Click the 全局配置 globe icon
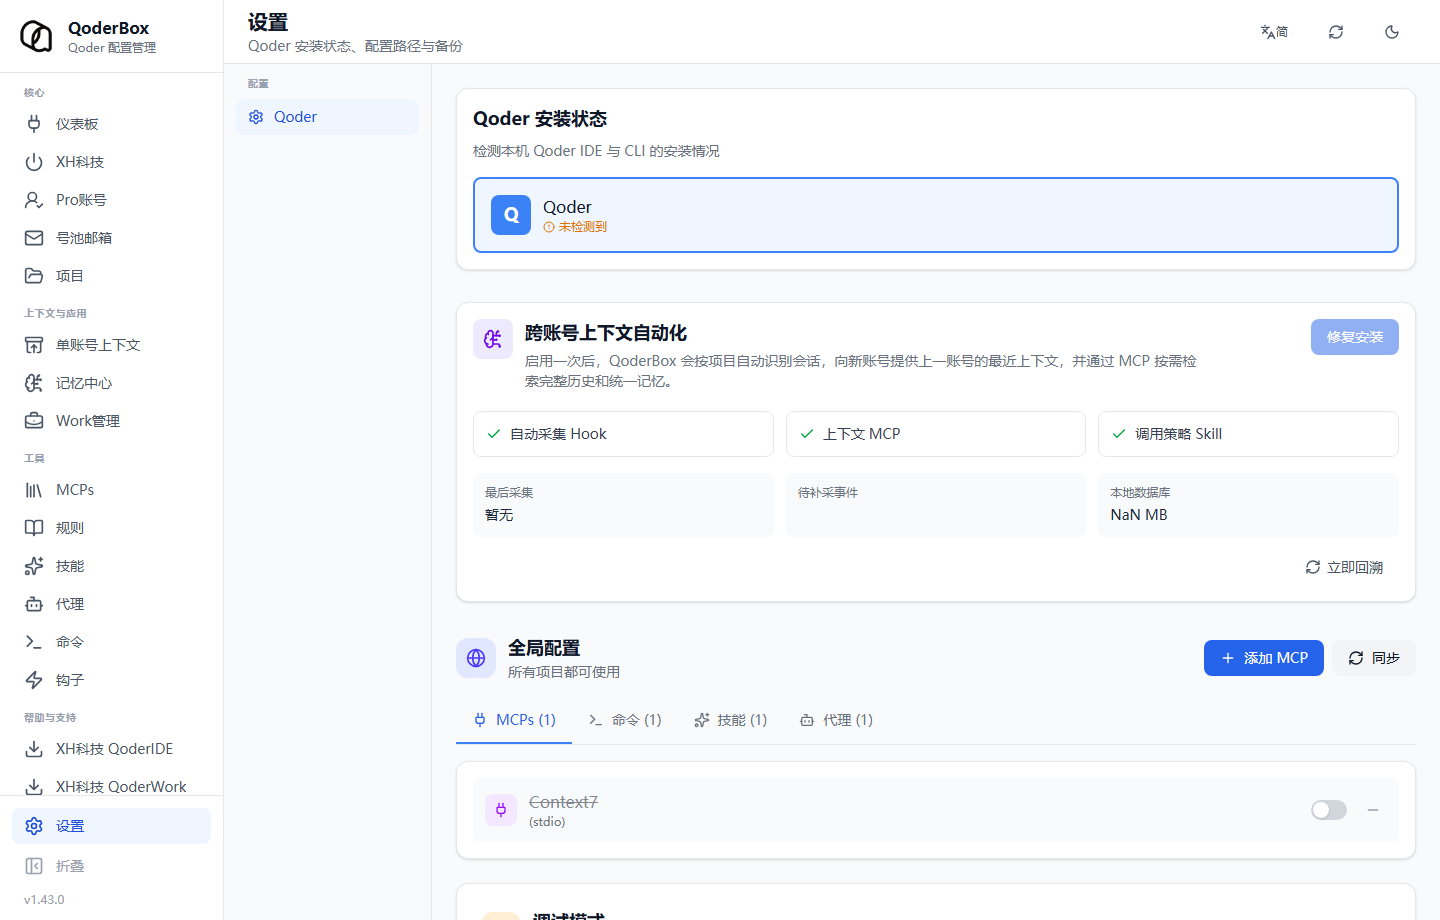Image resolution: width=1440 pixels, height=920 pixels. click(x=476, y=658)
